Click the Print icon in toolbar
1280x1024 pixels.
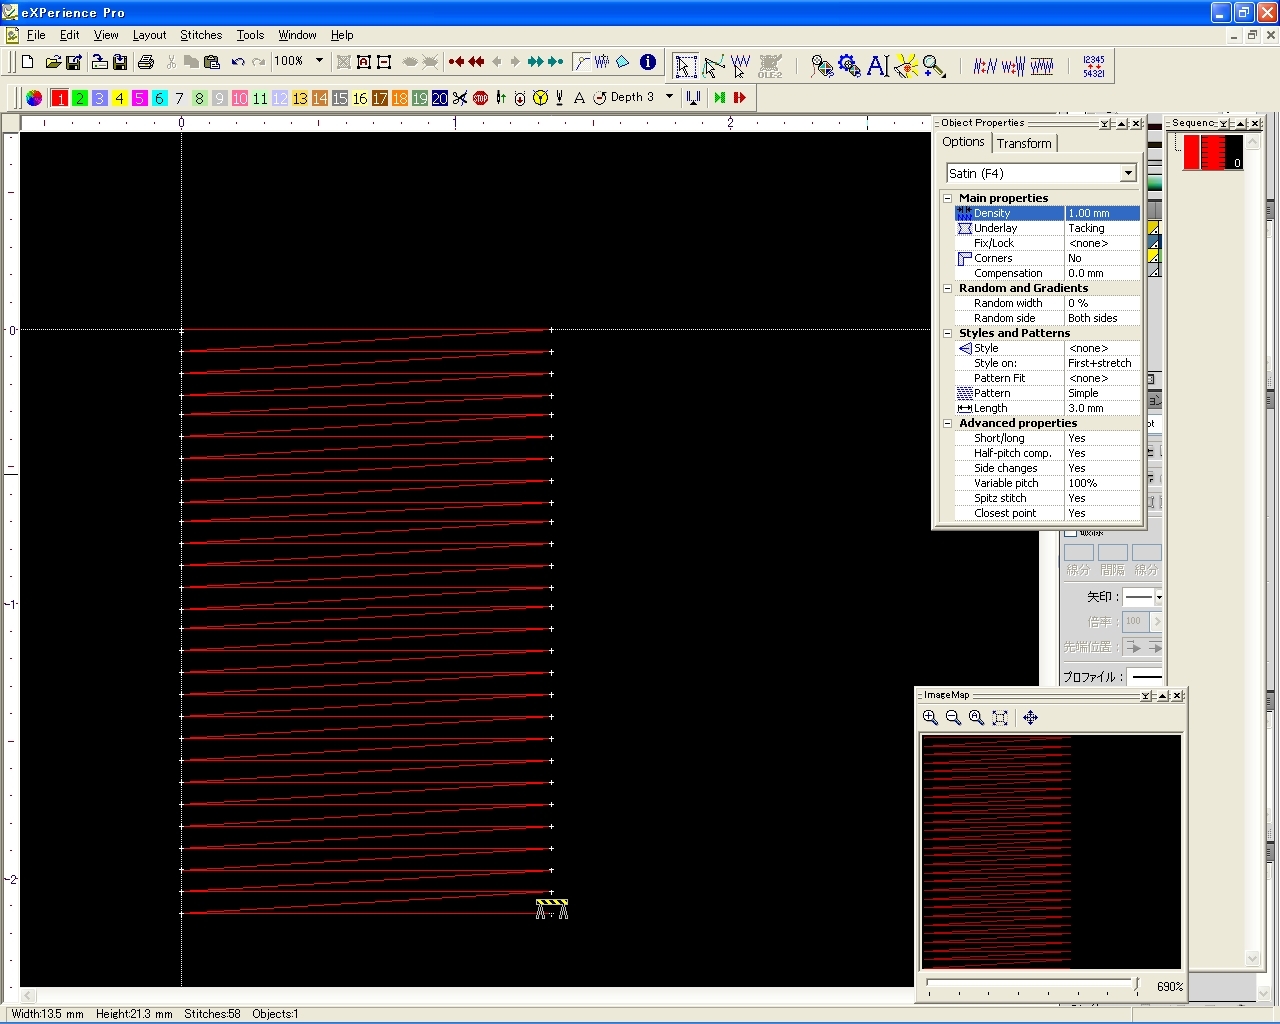click(x=146, y=62)
